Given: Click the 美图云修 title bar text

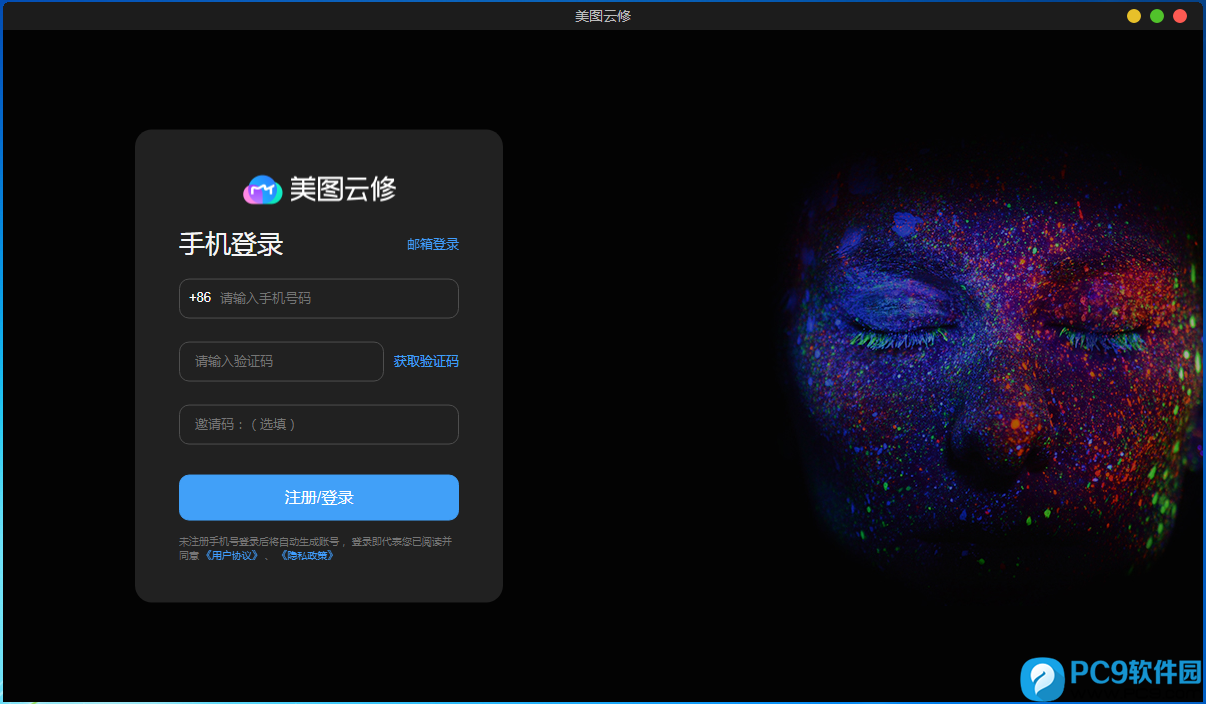Looking at the screenshot, I should pos(603,16).
